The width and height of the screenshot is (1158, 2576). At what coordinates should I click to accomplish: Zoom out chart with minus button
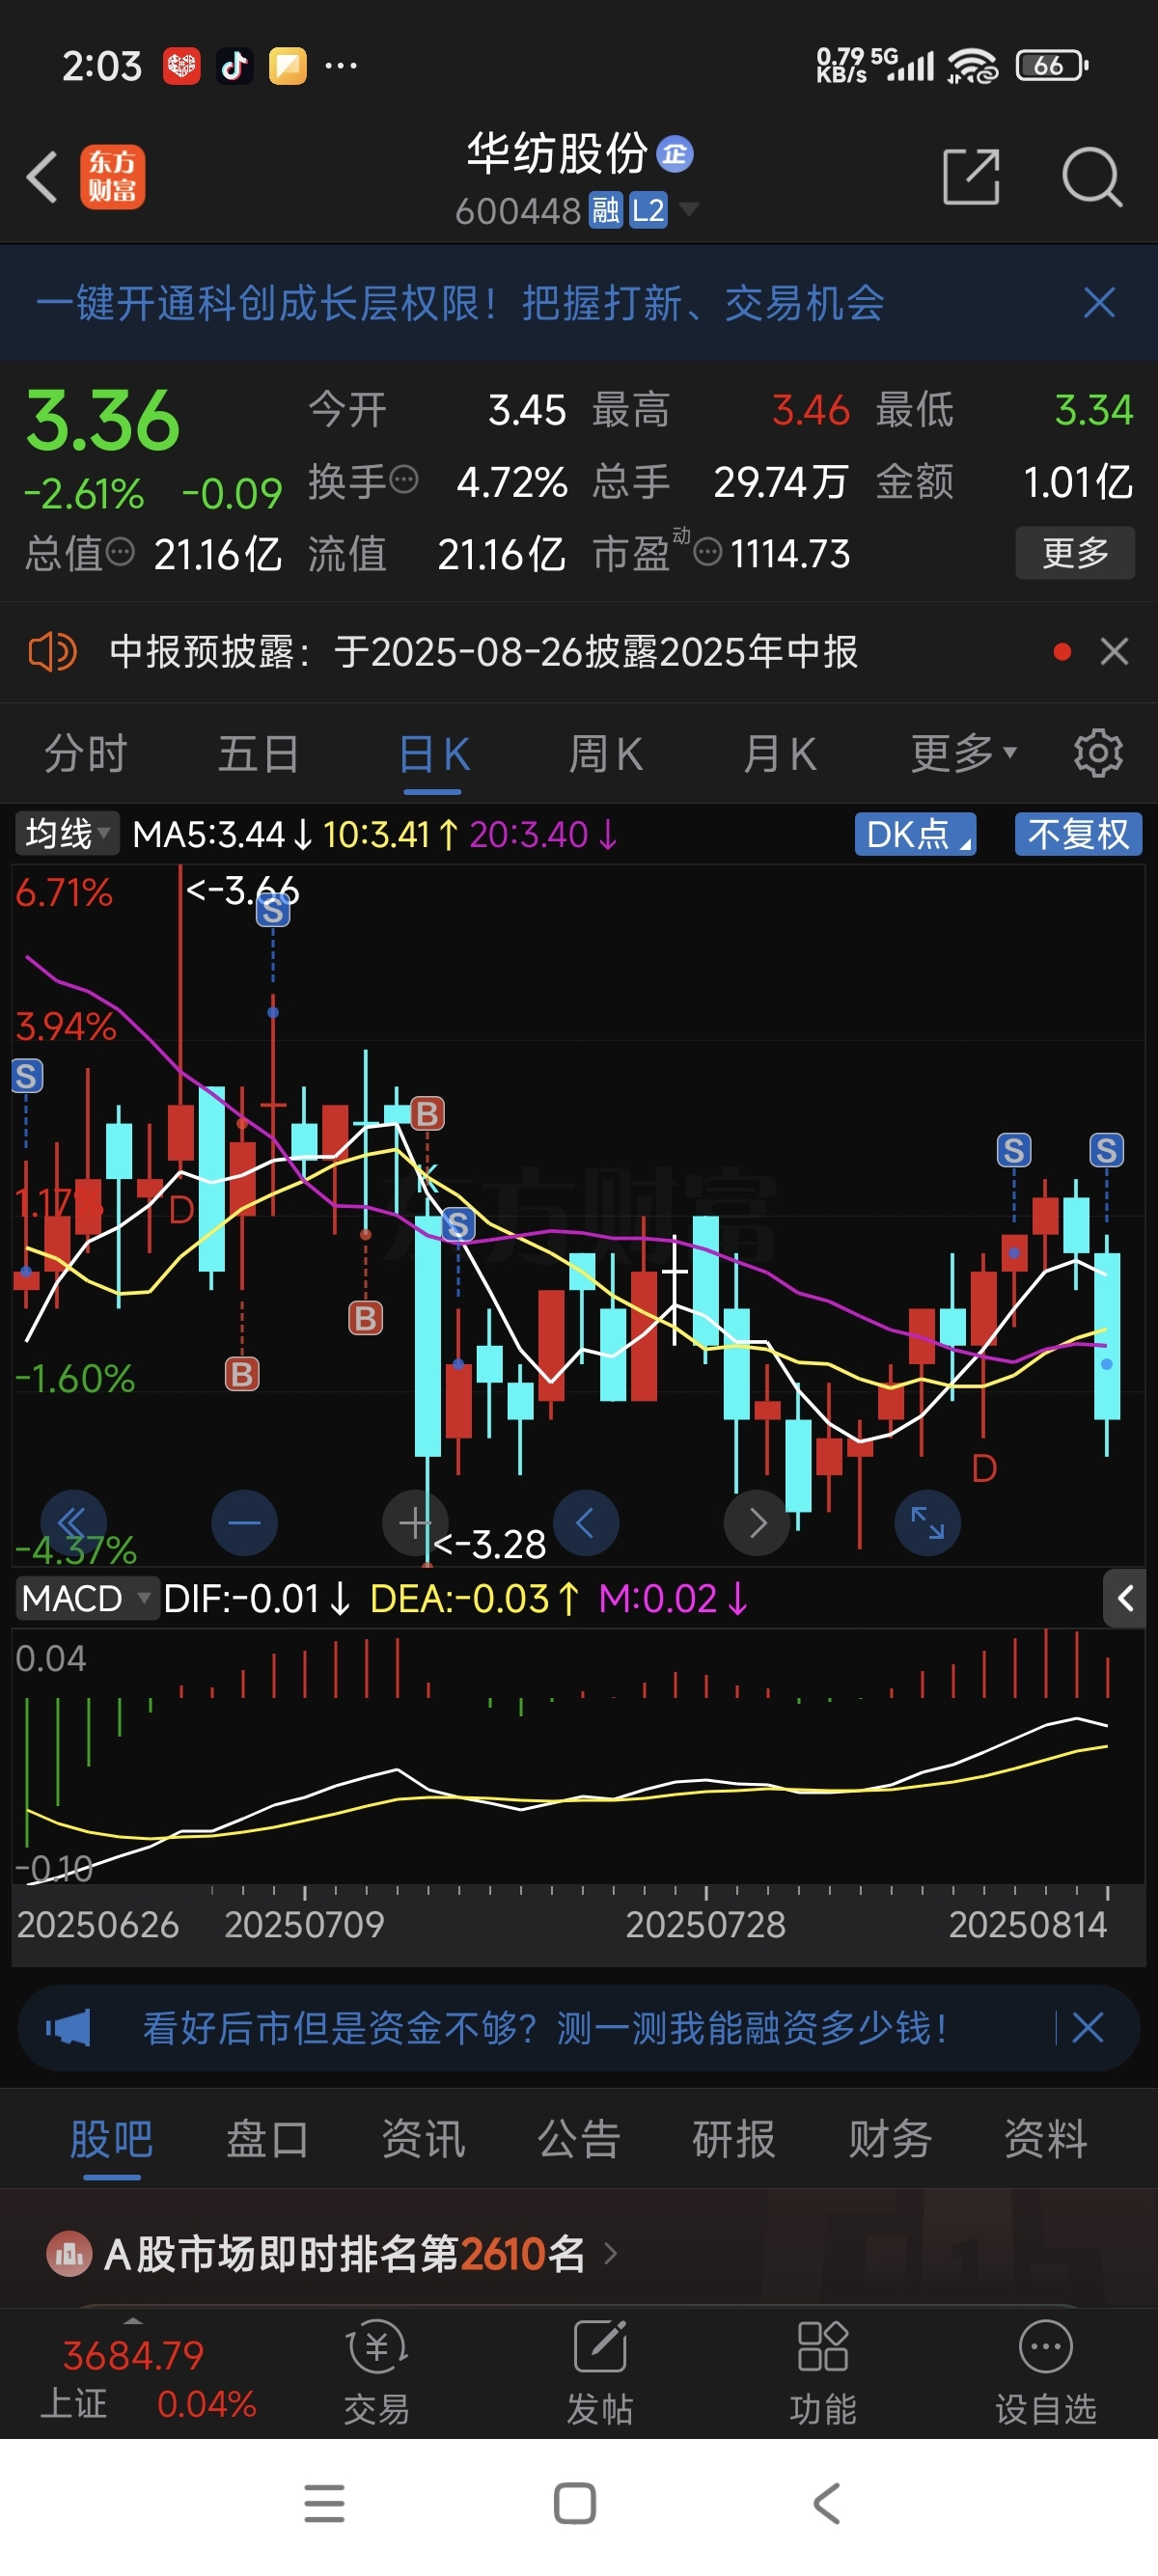click(245, 1523)
